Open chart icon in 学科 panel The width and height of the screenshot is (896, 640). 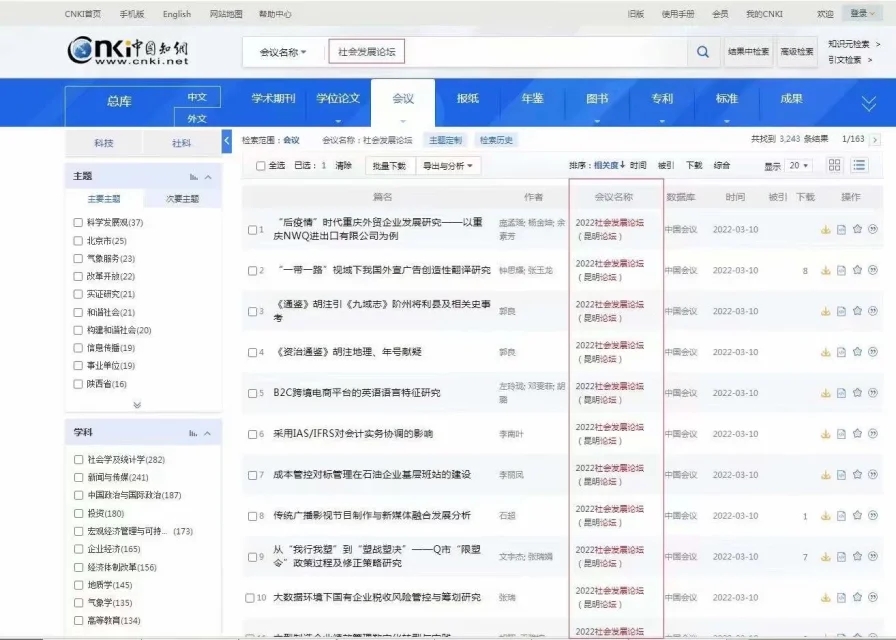pos(193,433)
